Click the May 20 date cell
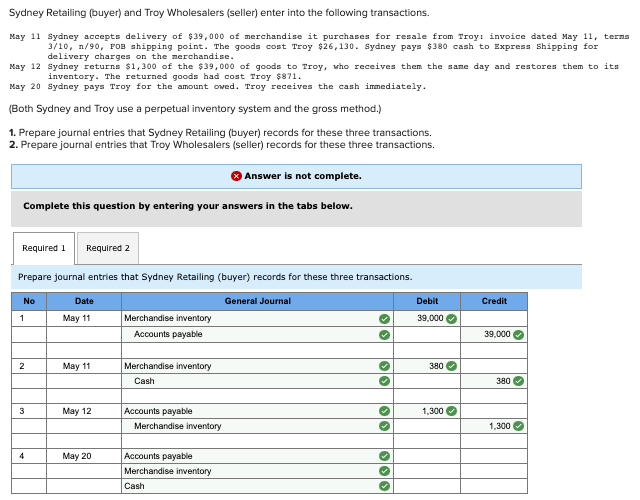The image size is (640, 500). click(84, 456)
